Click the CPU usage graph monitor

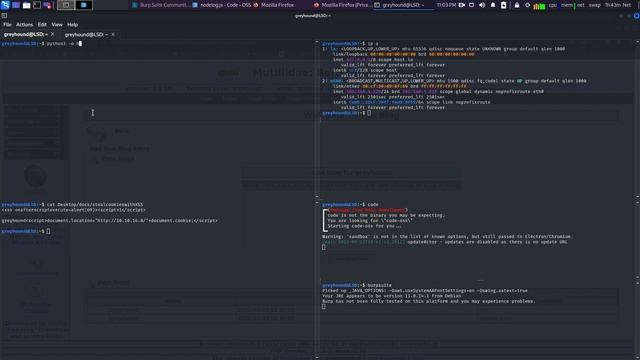click(539, 6)
